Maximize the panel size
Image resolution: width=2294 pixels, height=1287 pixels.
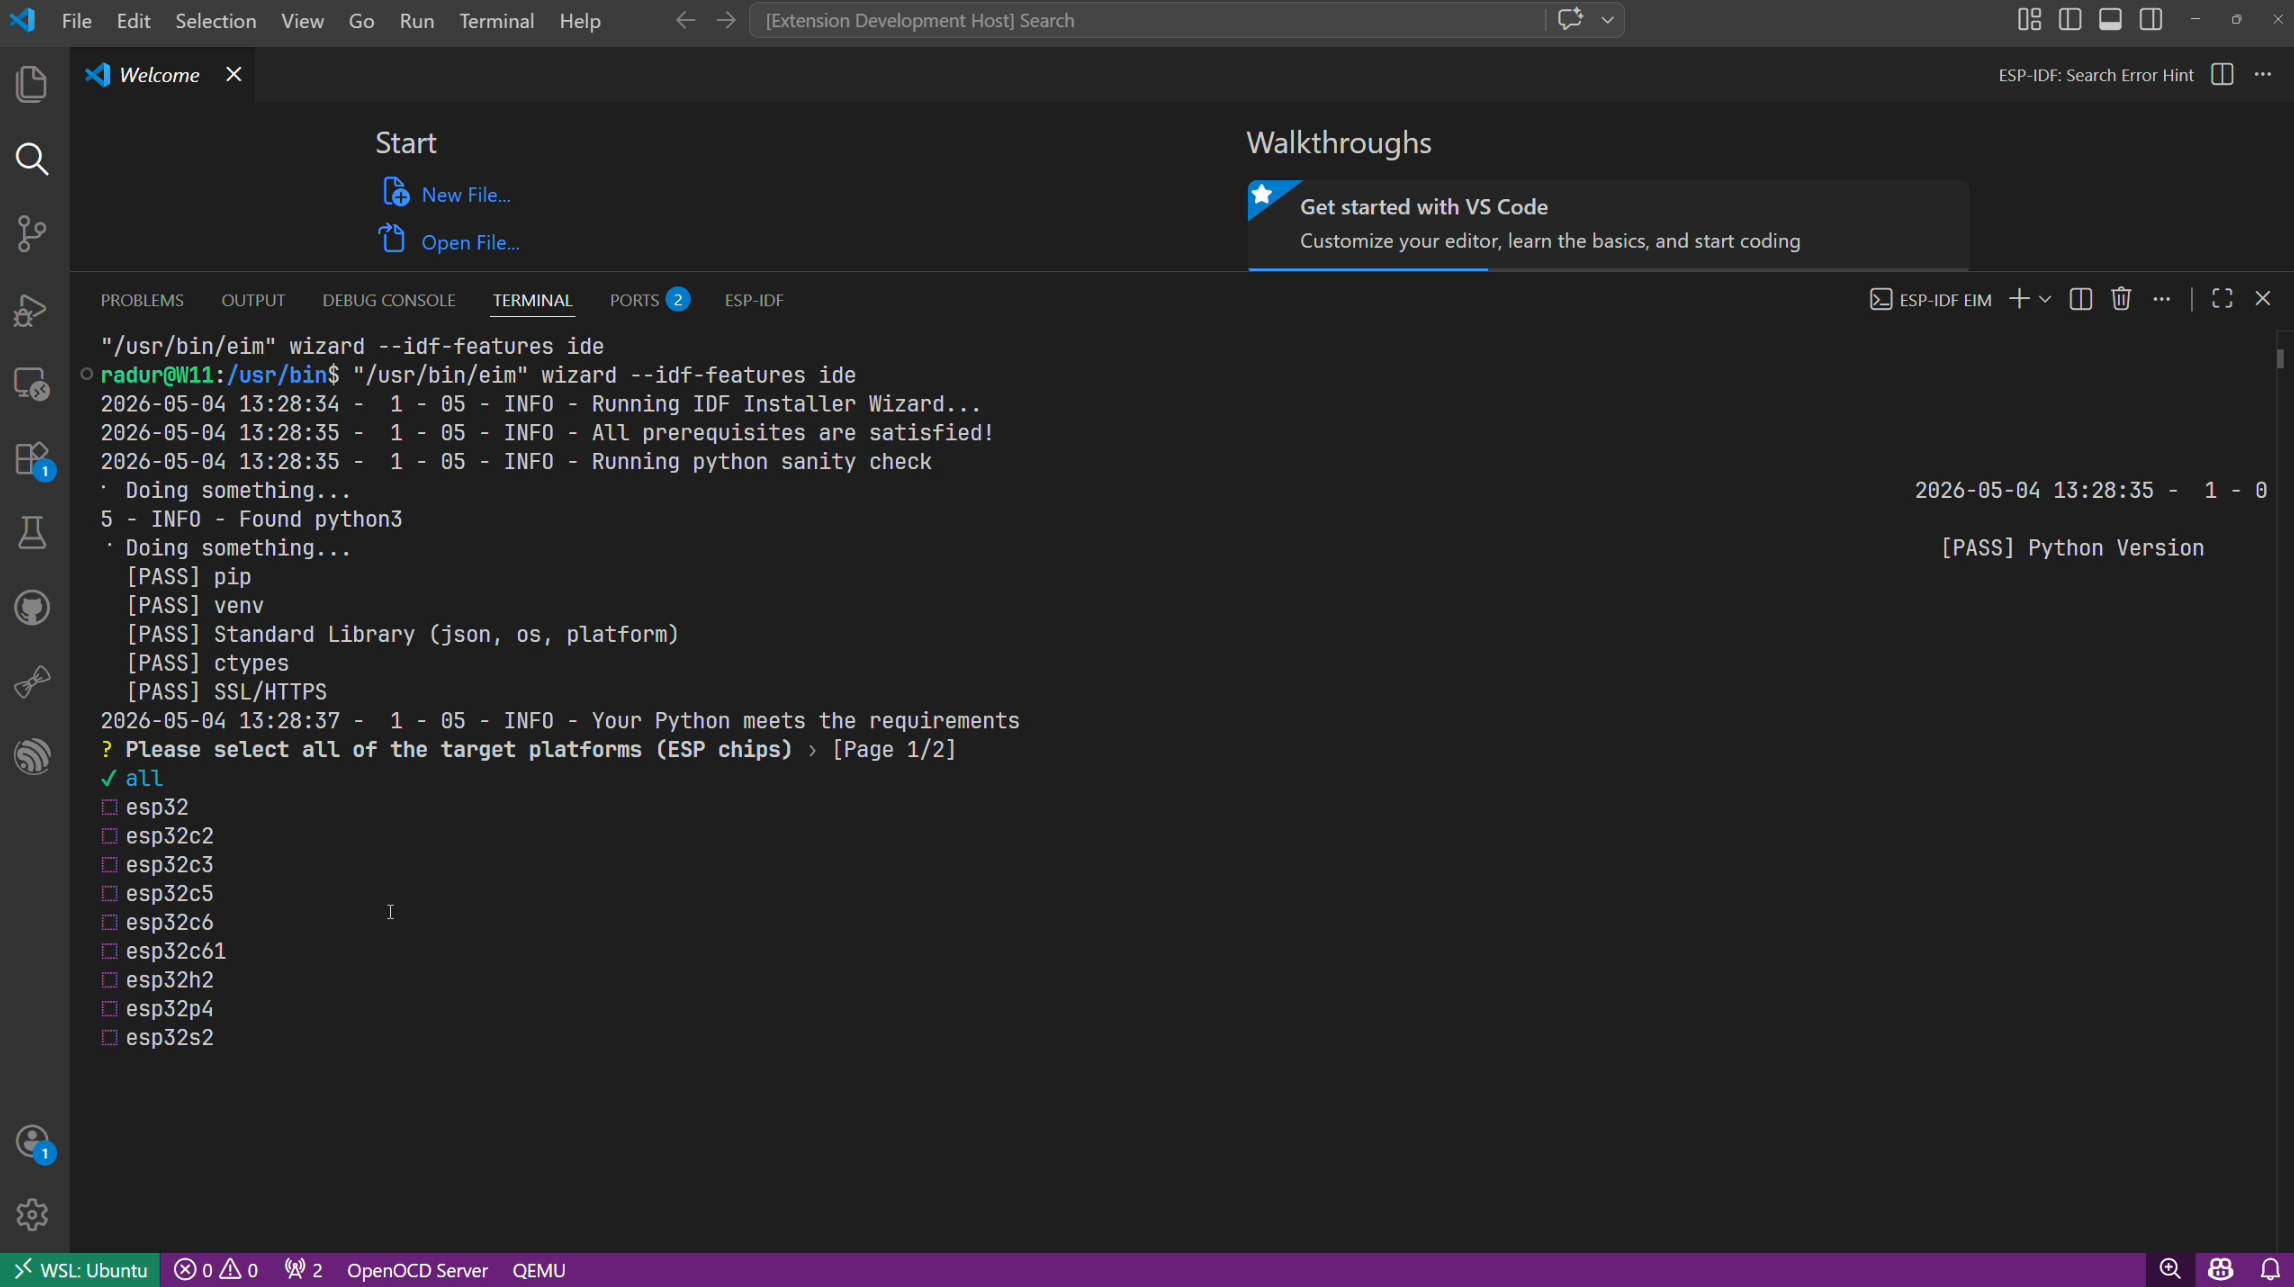(2222, 299)
